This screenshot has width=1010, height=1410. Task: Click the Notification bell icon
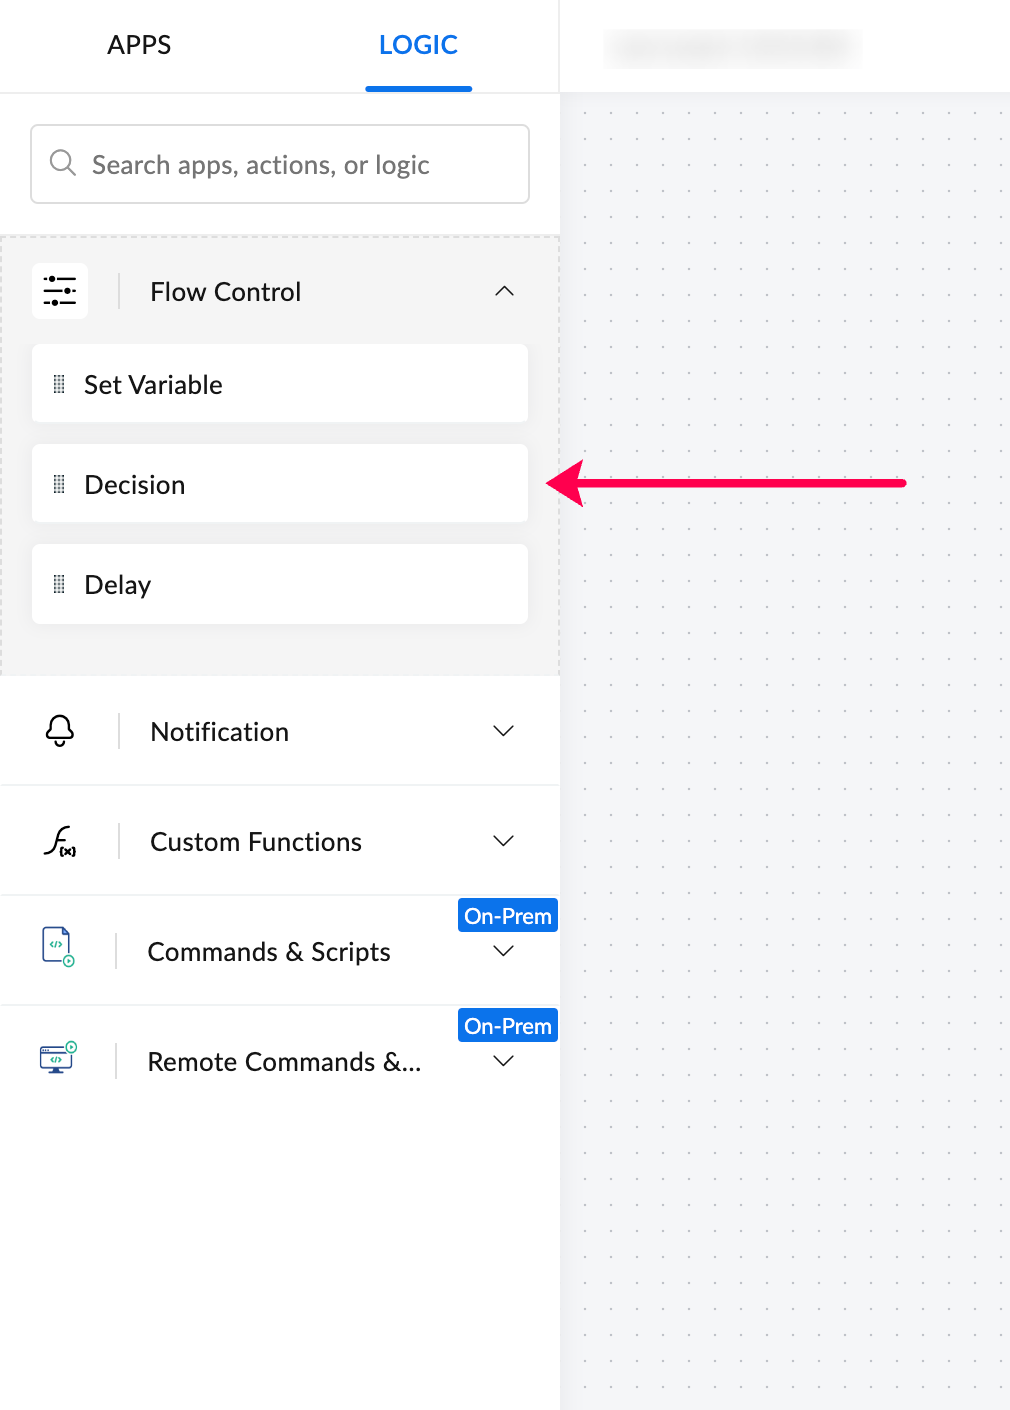[x=60, y=731]
